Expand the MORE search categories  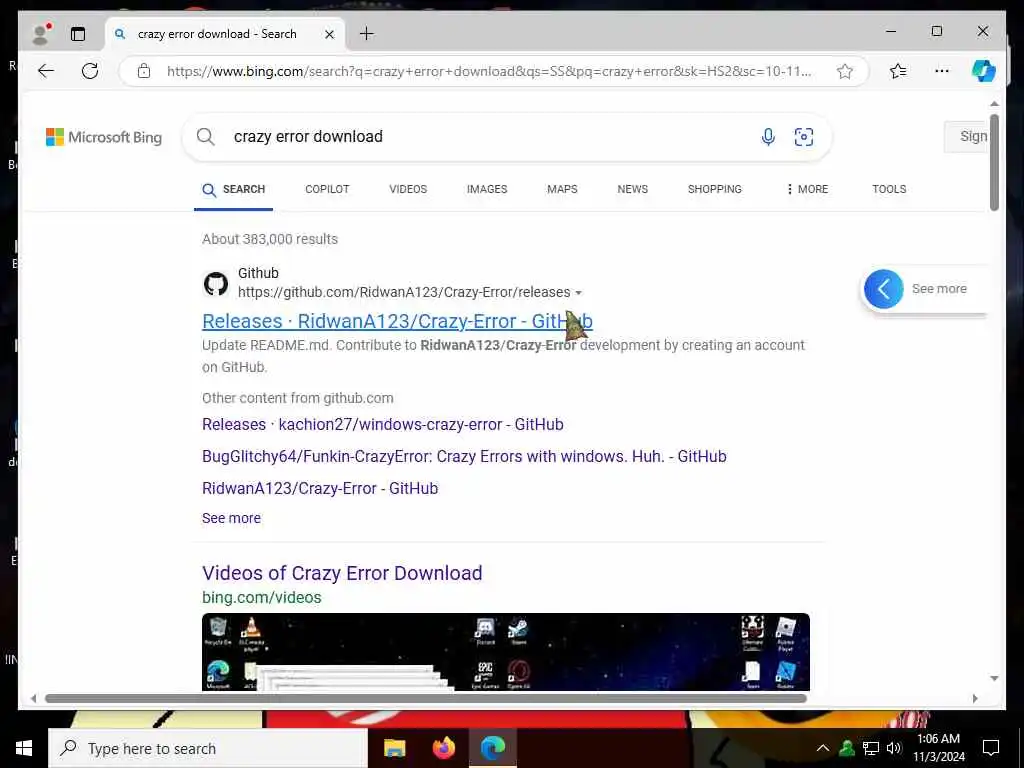(x=807, y=189)
